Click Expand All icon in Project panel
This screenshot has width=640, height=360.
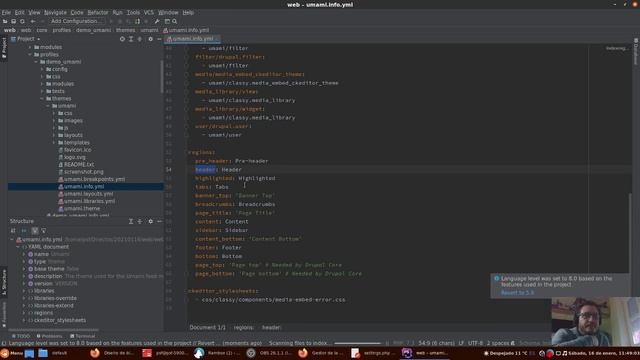[x=131, y=39]
